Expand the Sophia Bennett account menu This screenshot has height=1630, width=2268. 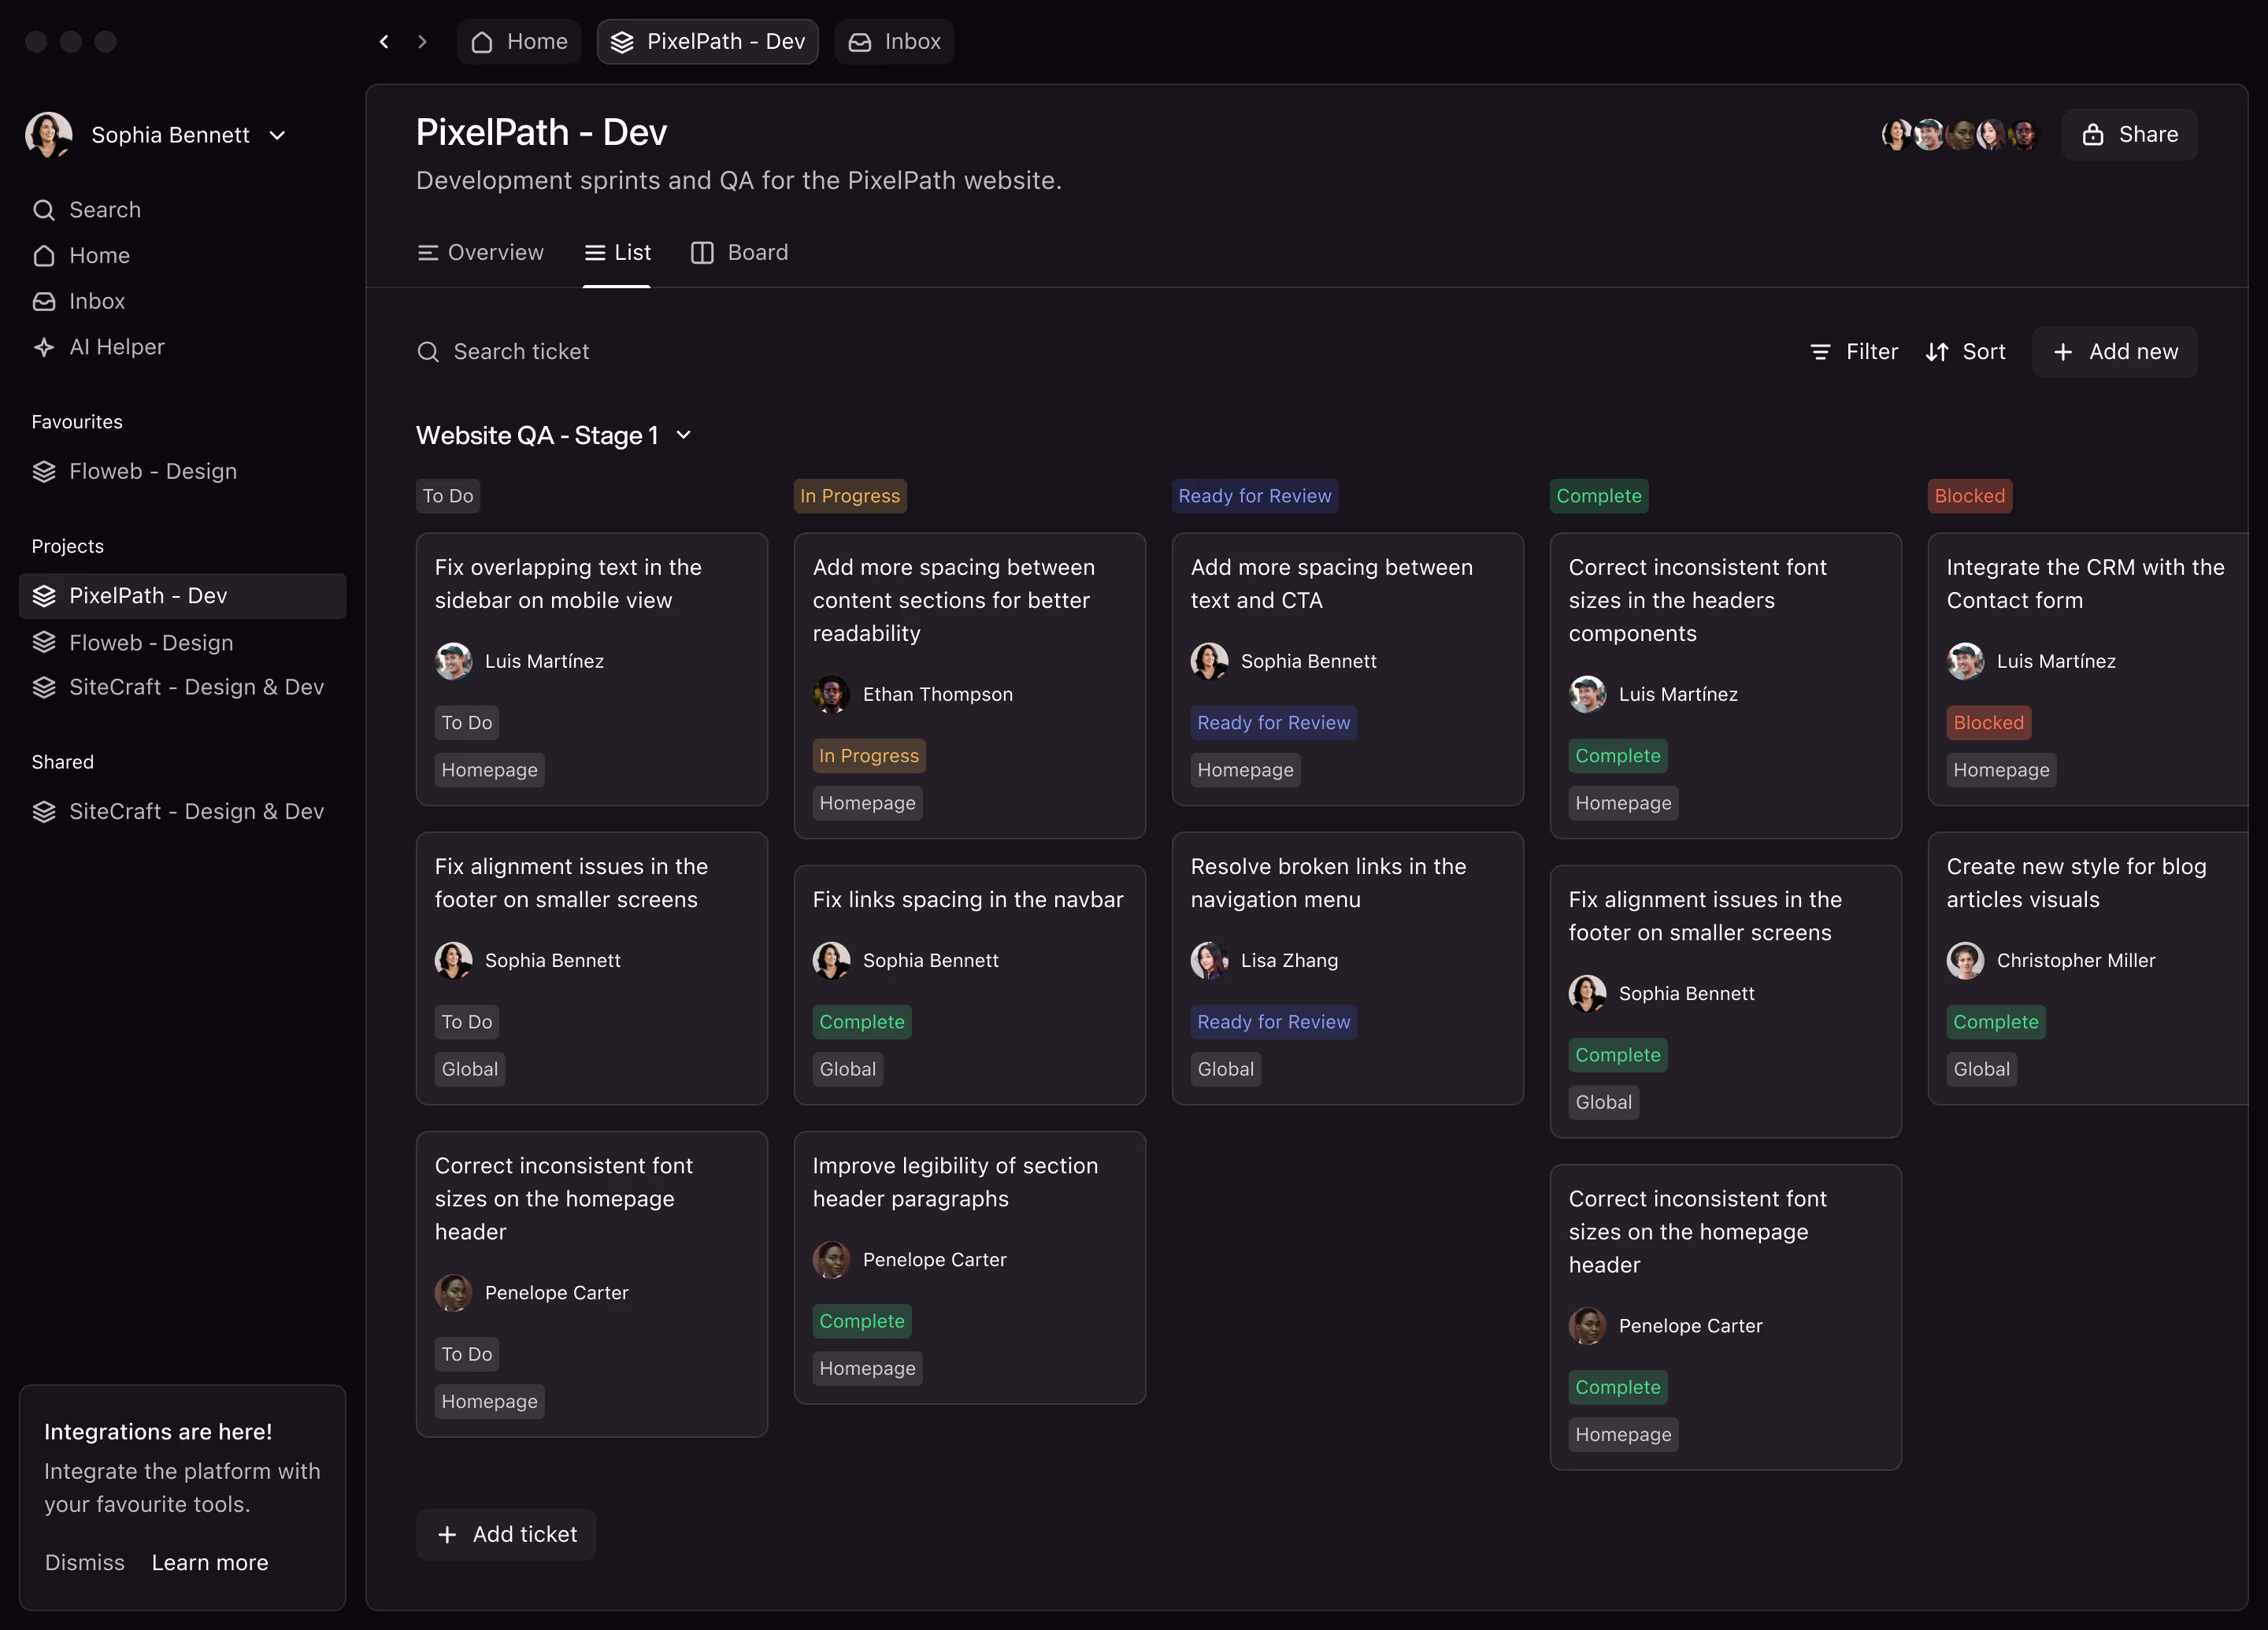(x=277, y=135)
